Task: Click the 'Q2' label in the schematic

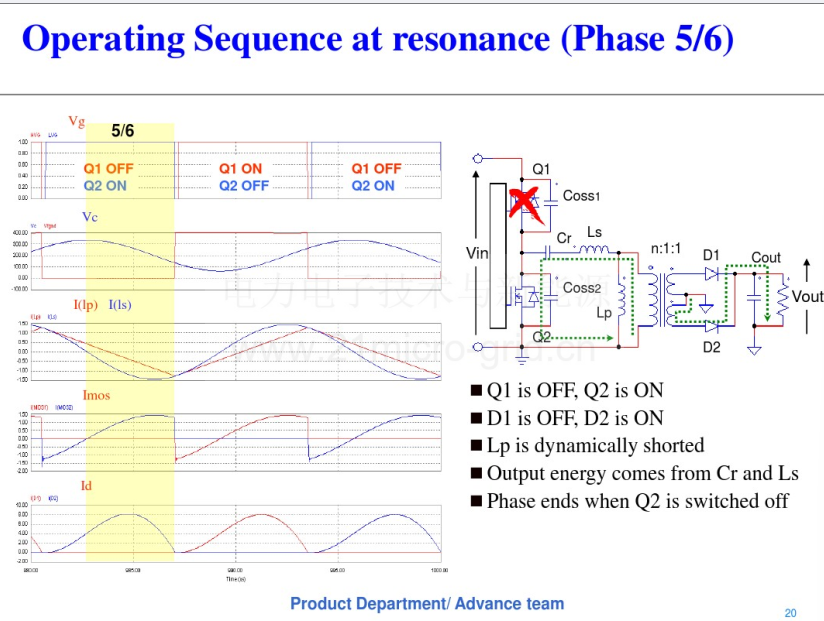Action: point(541,336)
